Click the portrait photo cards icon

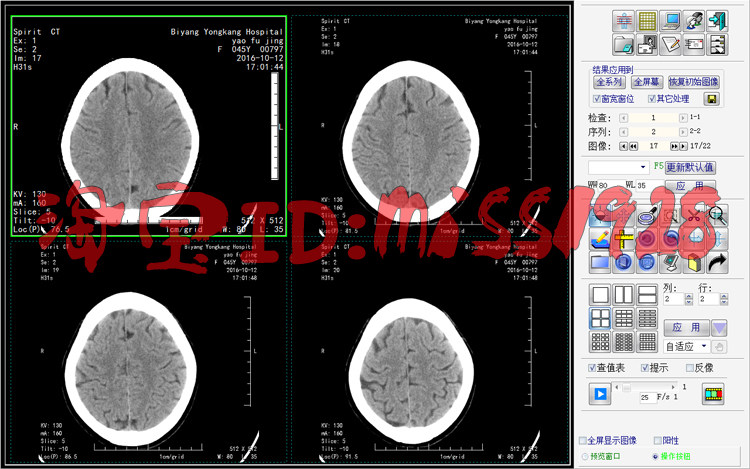647,44
